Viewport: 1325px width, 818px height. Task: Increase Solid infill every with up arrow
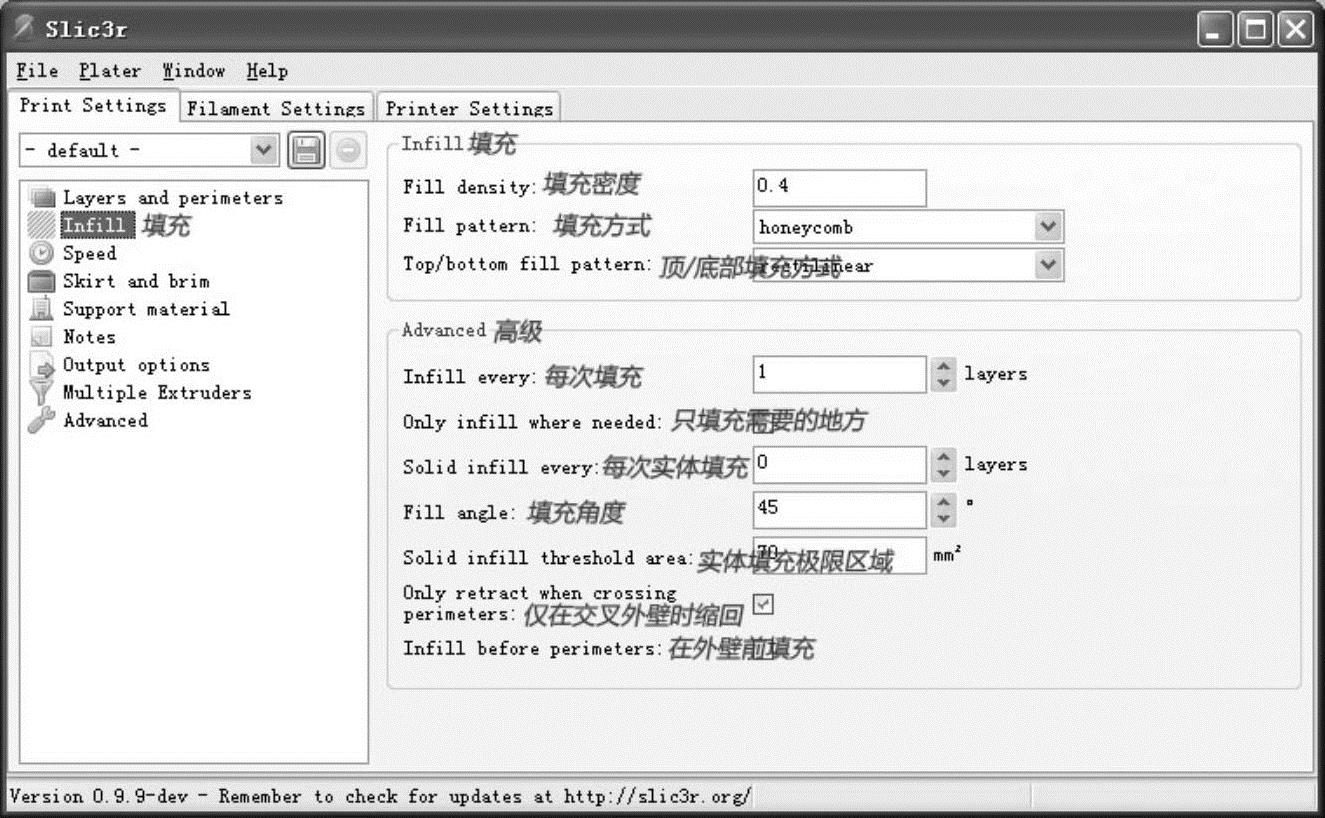point(943,456)
